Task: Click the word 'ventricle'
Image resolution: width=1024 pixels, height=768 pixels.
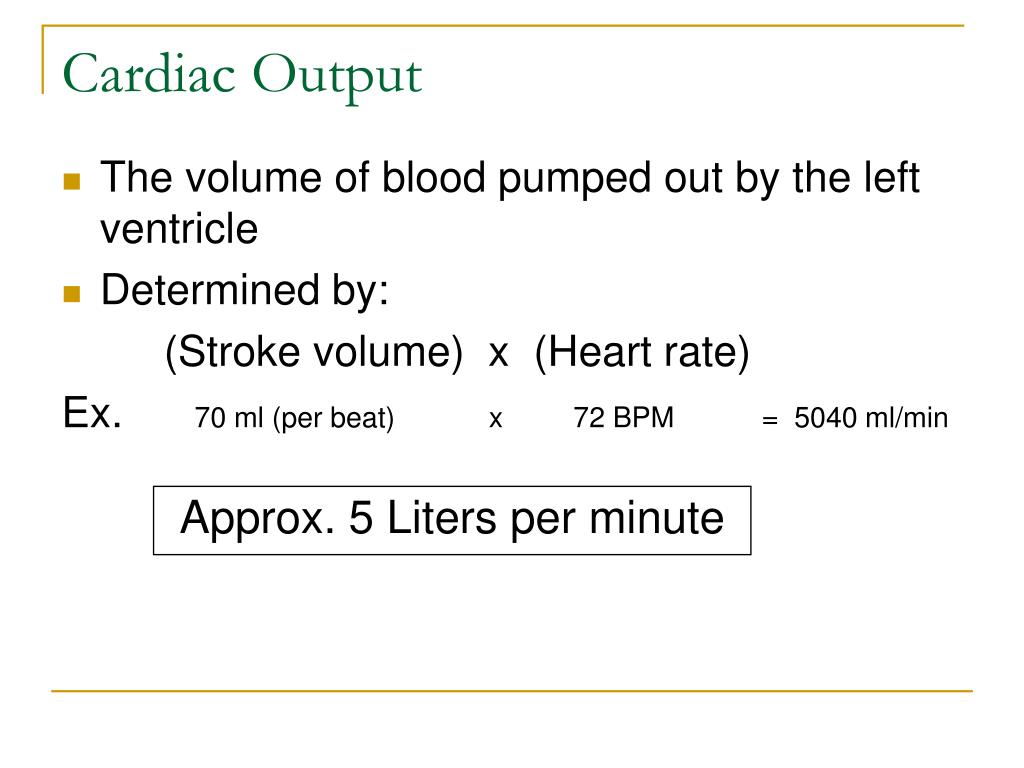Action: pyautogui.click(x=179, y=229)
